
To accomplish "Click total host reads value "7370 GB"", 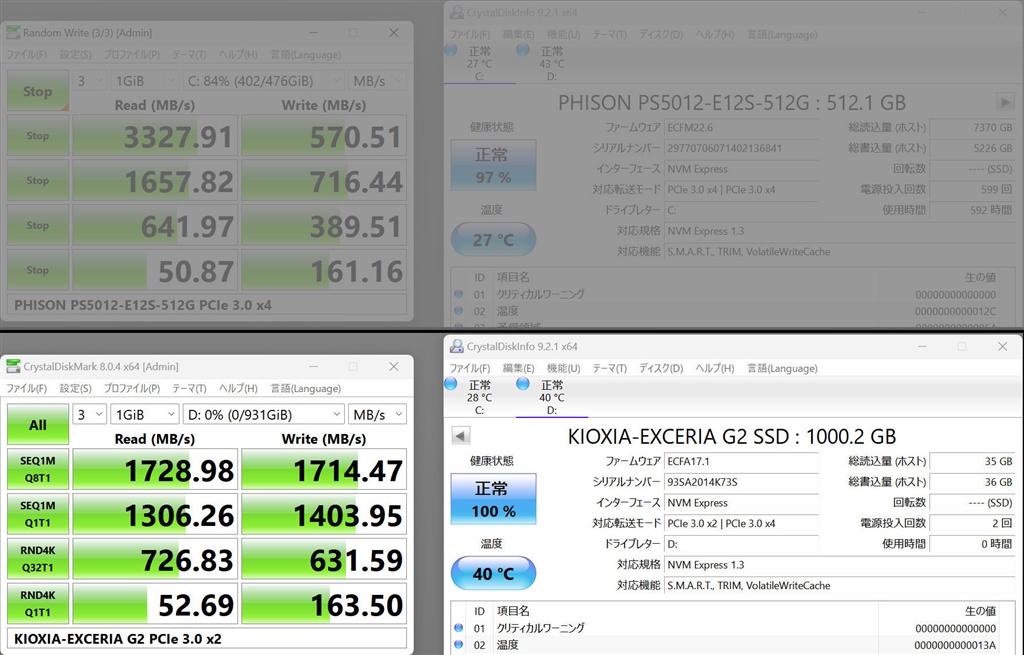I will click(x=971, y=127).
